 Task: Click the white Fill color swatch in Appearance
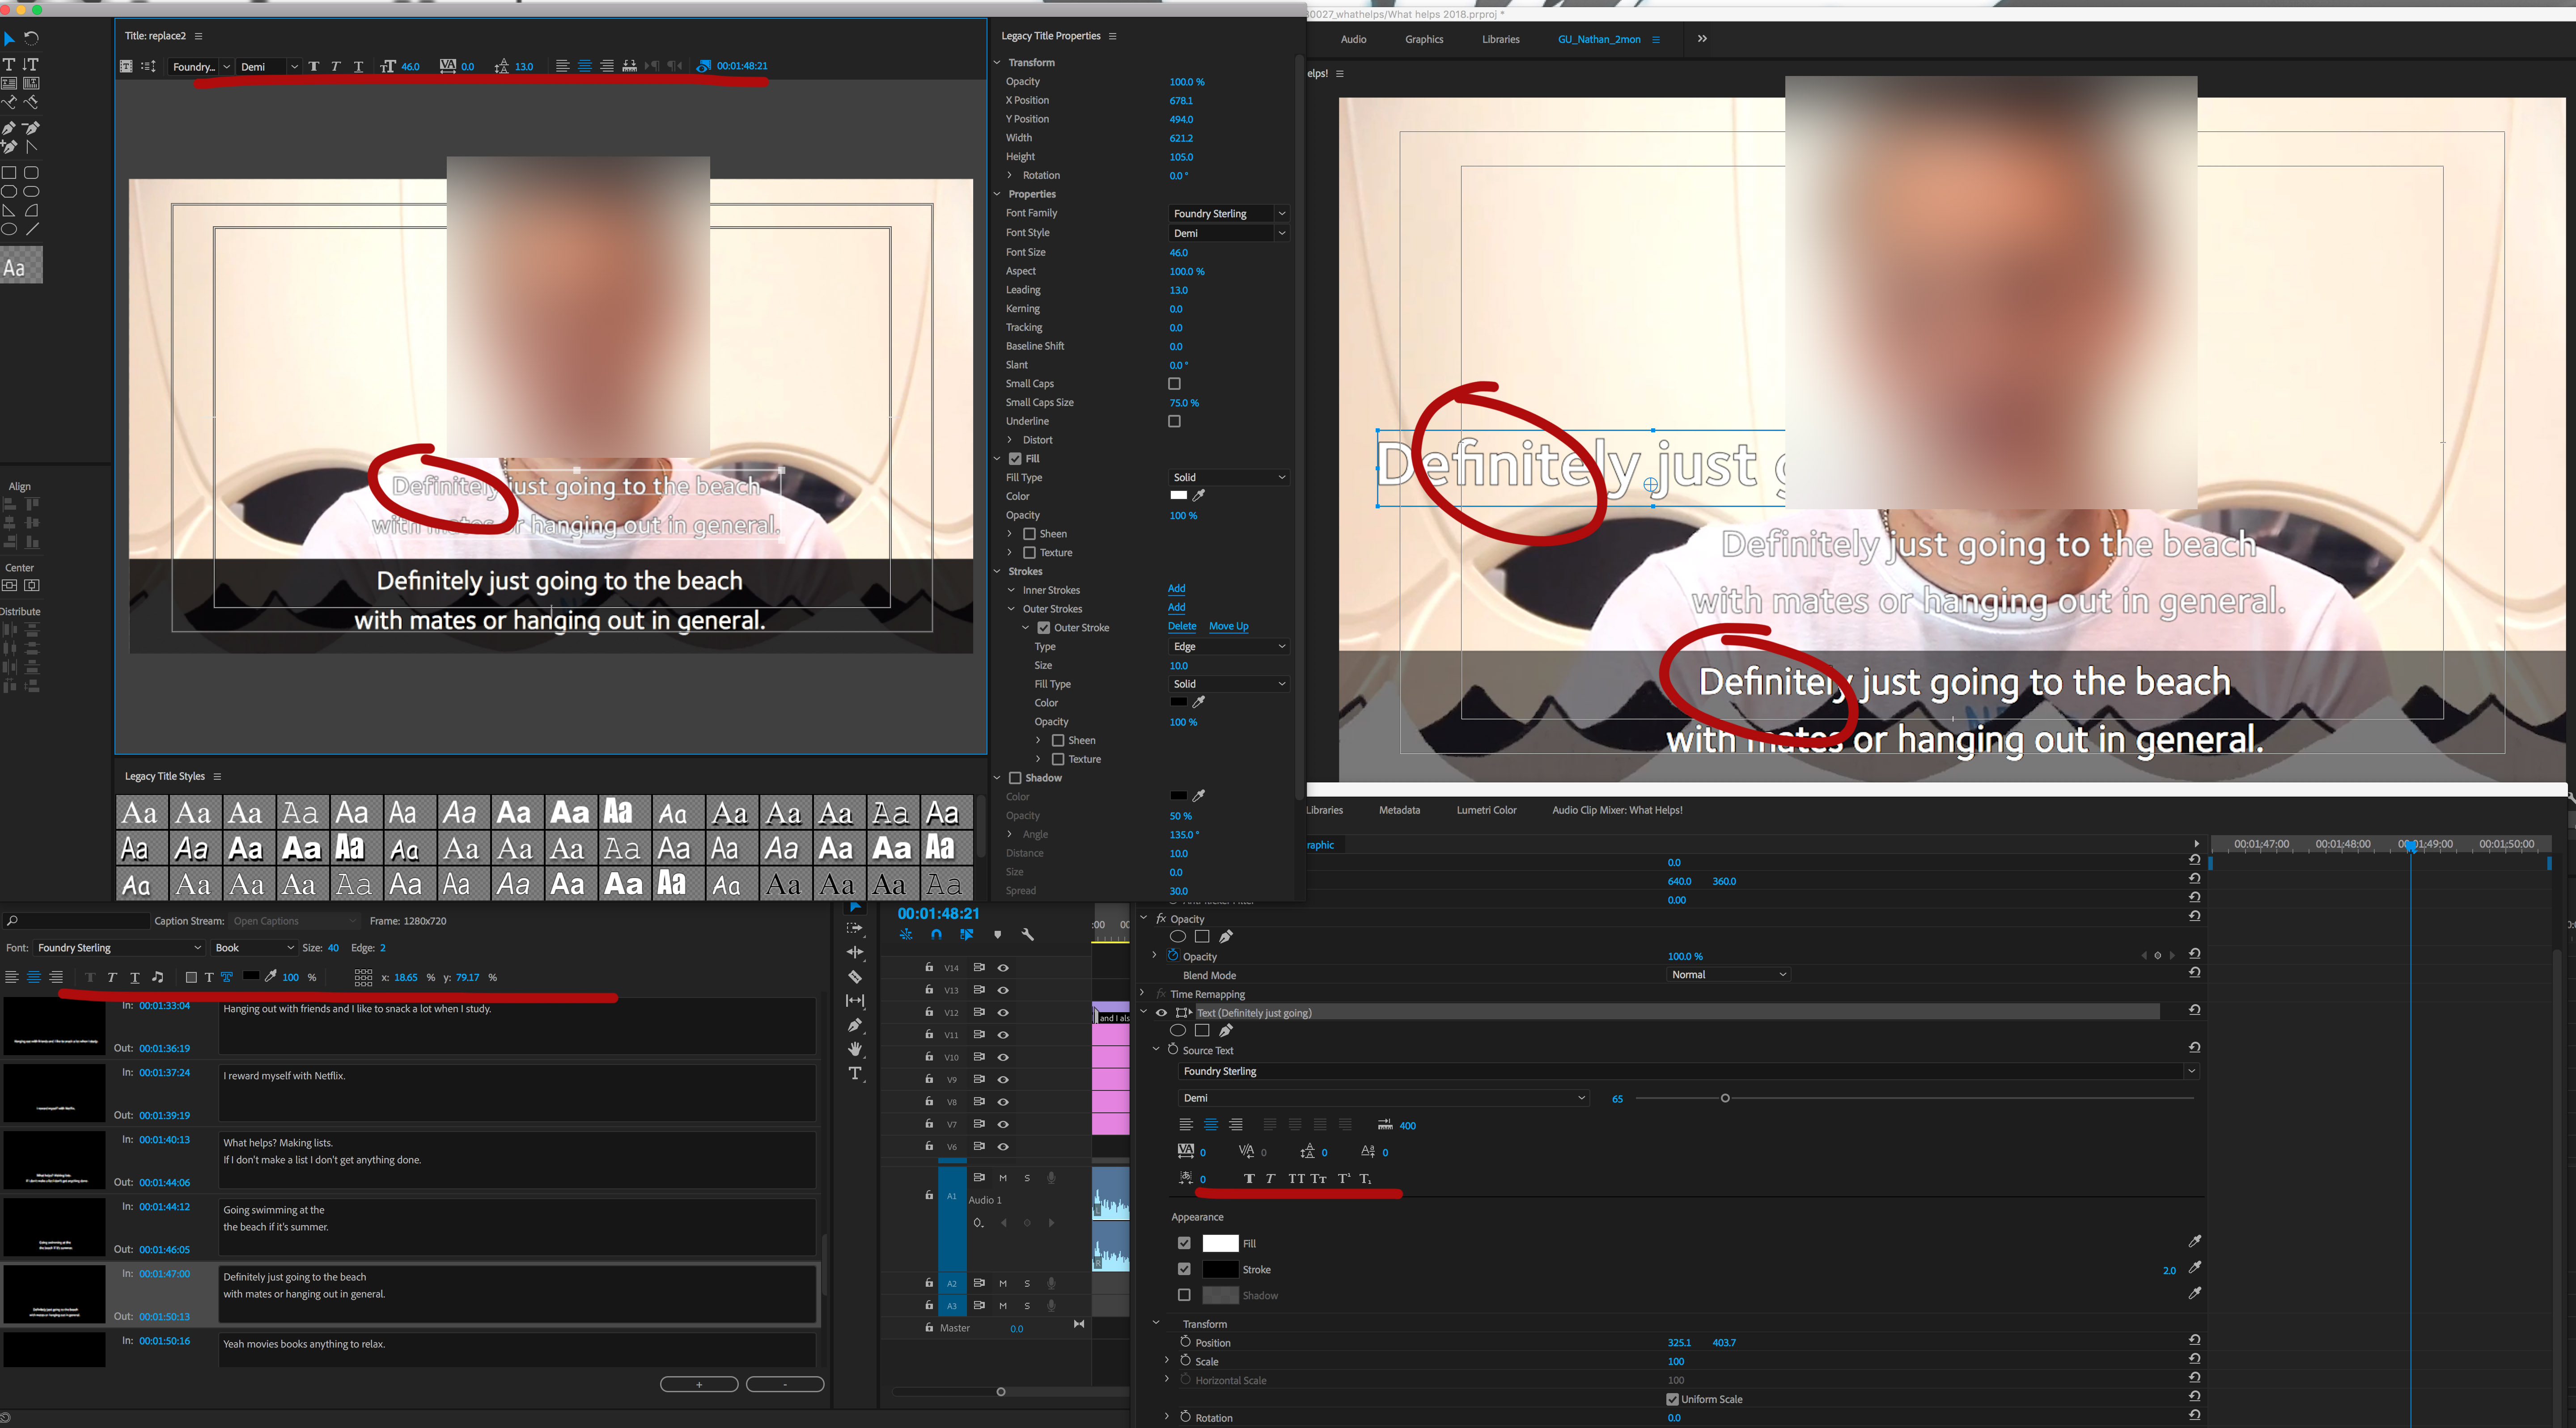click(1220, 1243)
